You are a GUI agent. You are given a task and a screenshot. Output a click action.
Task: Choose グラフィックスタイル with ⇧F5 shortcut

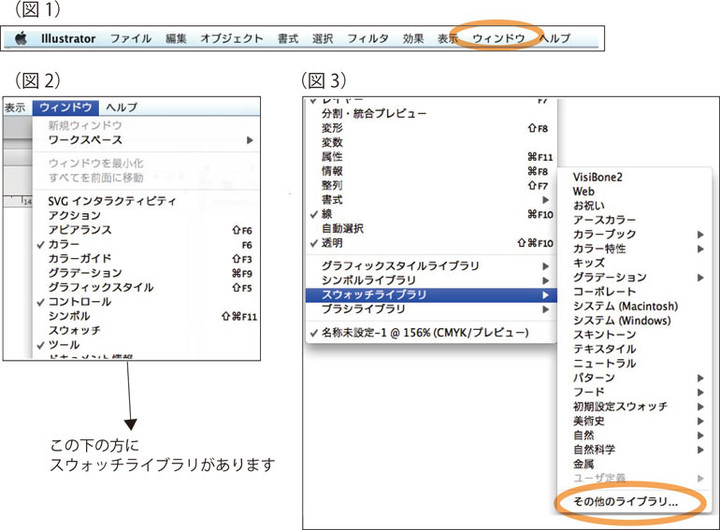tap(146, 288)
